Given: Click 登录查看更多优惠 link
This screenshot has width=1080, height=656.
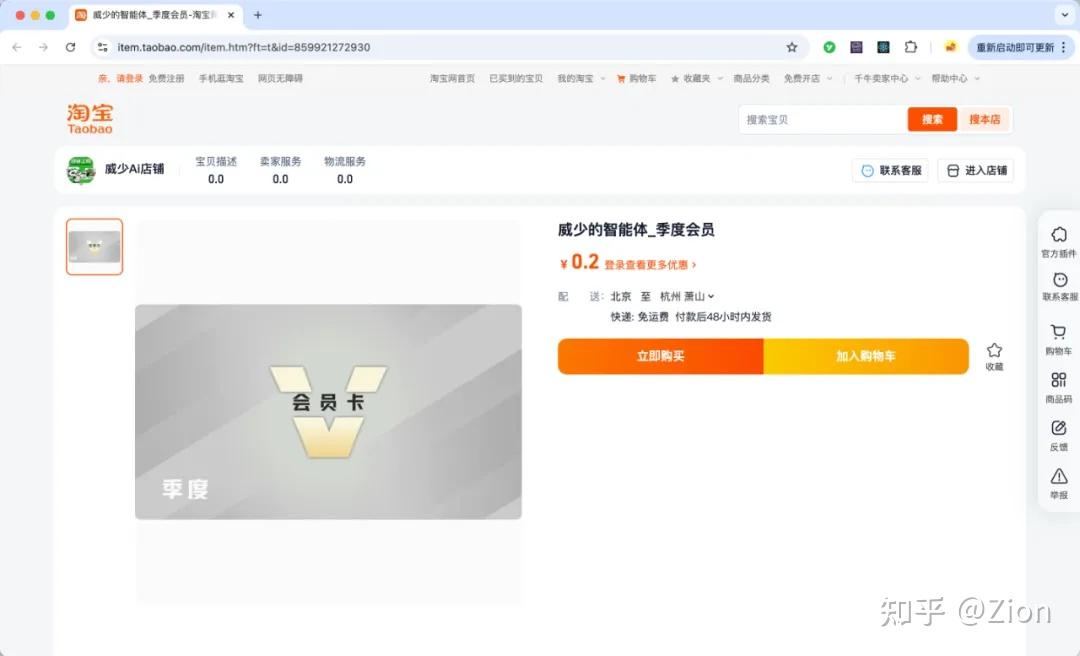Looking at the screenshot, I should 650,265.
